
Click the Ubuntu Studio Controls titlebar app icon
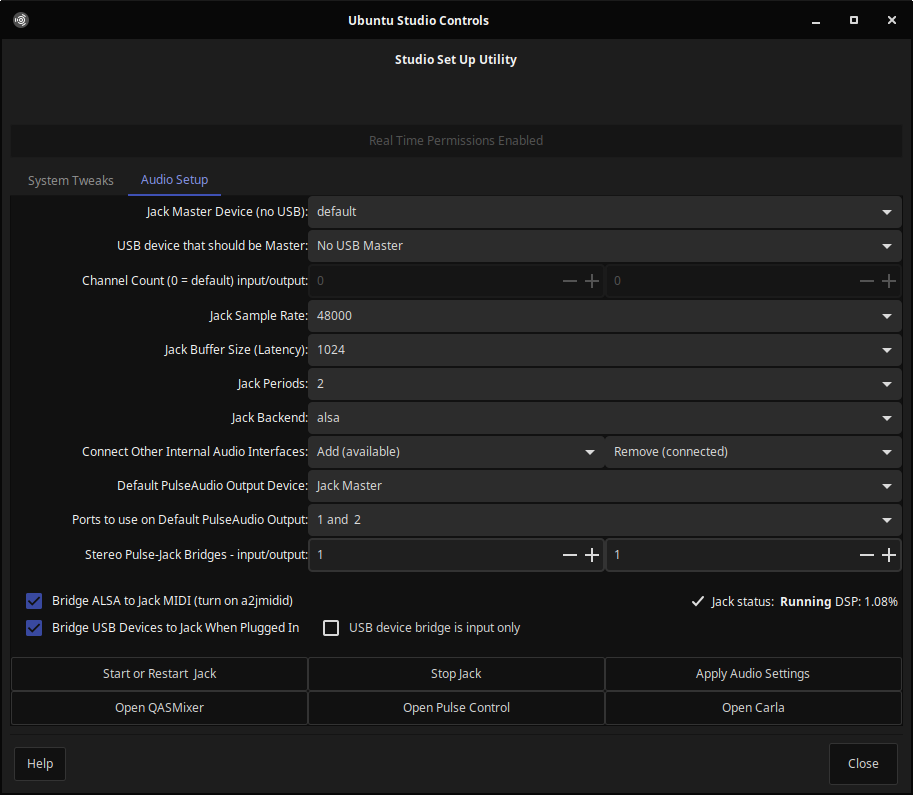20,20
